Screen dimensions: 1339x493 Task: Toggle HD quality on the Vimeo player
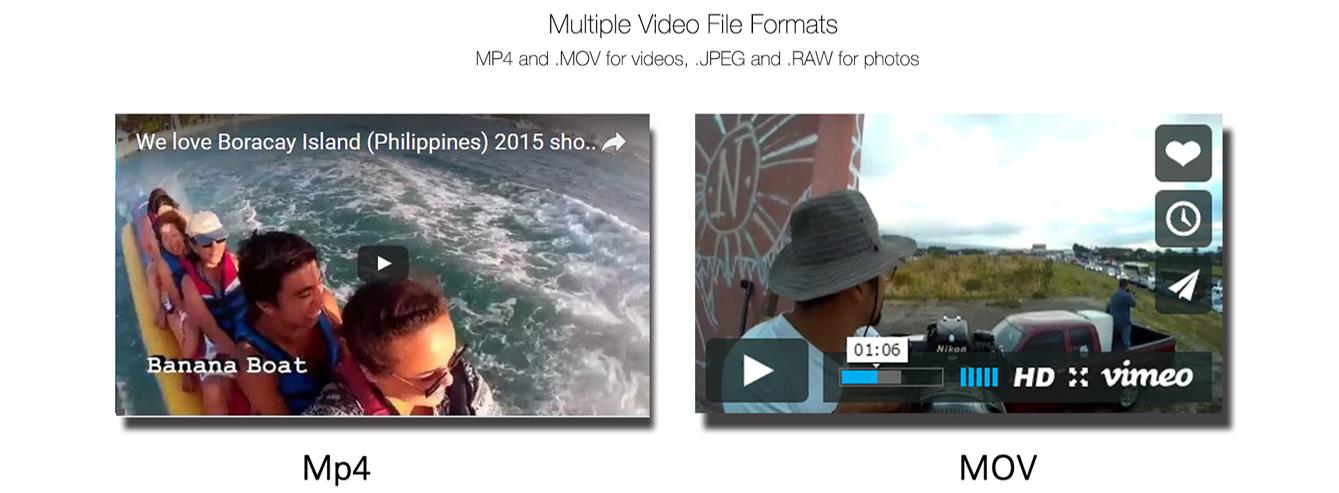click(x=1034, y=377)
